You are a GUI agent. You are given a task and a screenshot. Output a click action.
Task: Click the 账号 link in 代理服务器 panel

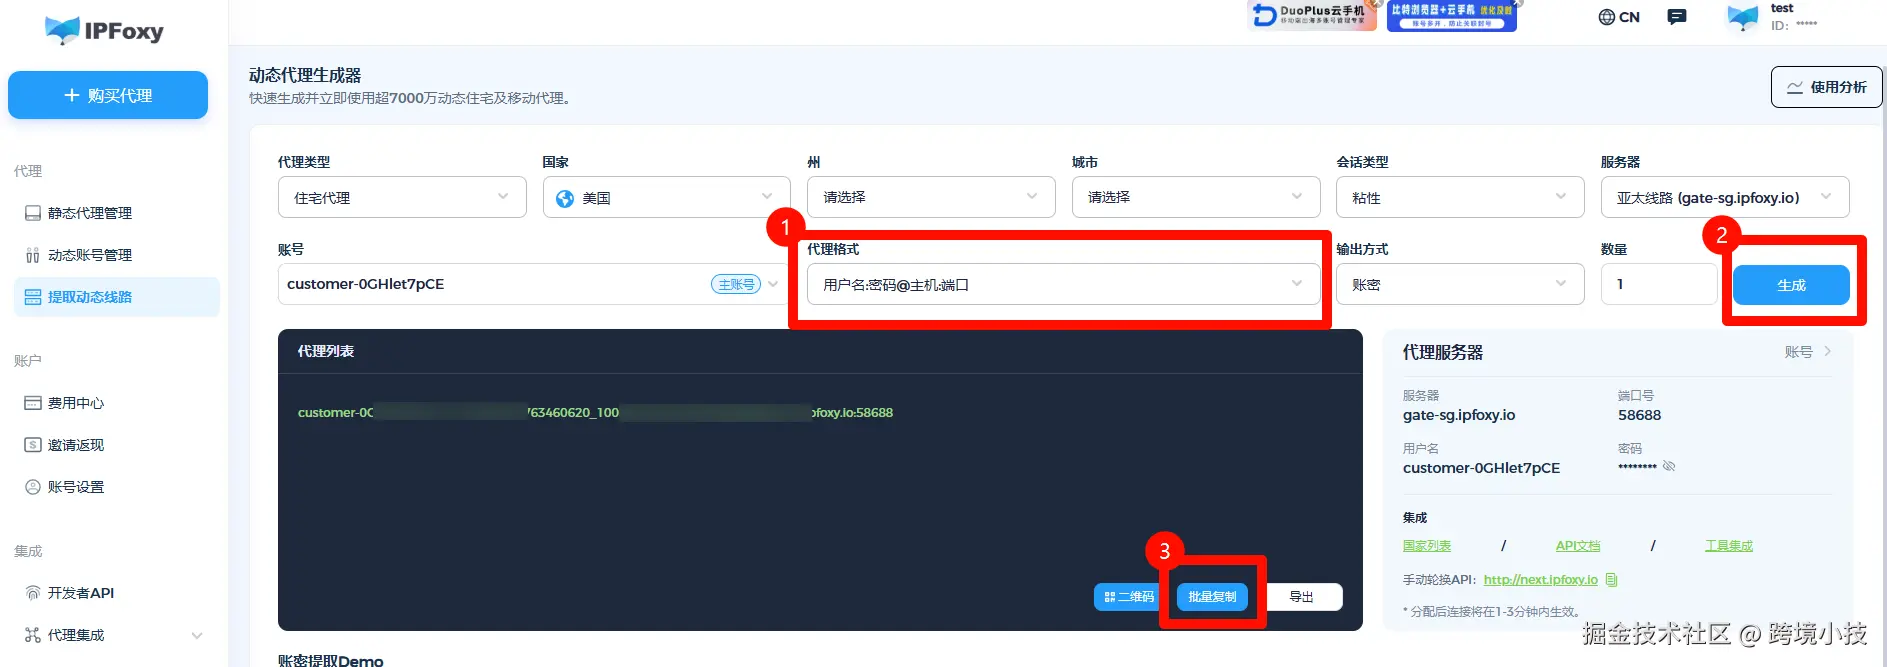(x=1808, y=352)
